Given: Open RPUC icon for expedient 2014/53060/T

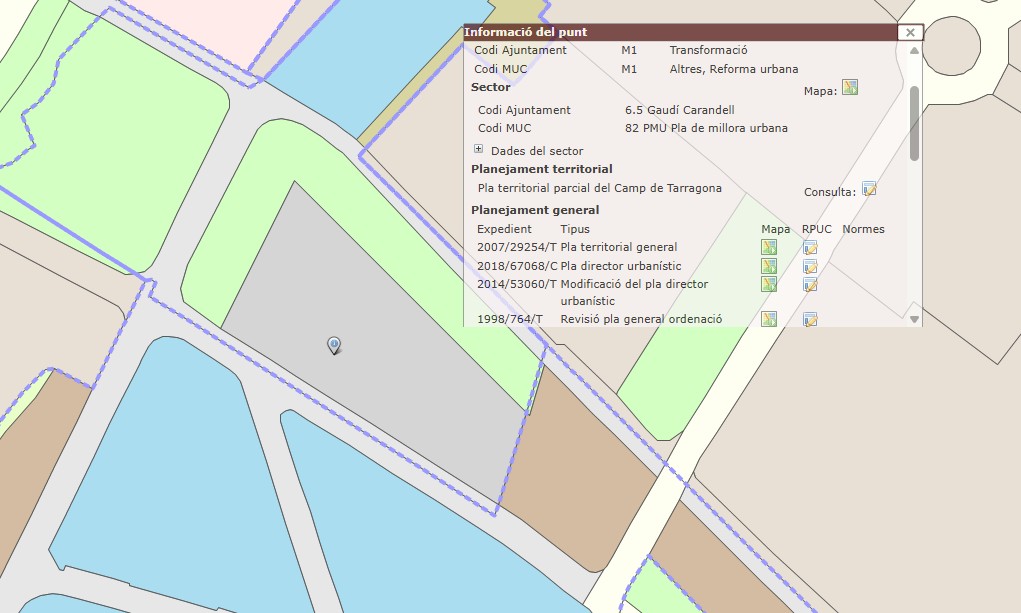Looking at the screenshot, I should [x=810, y=284].
